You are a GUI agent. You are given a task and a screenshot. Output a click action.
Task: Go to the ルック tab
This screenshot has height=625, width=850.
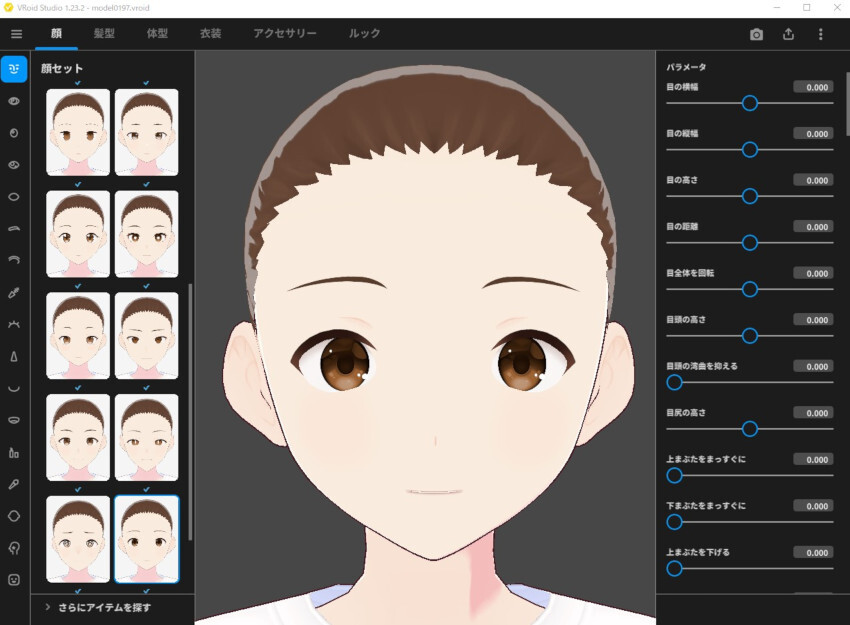[364, 34]
